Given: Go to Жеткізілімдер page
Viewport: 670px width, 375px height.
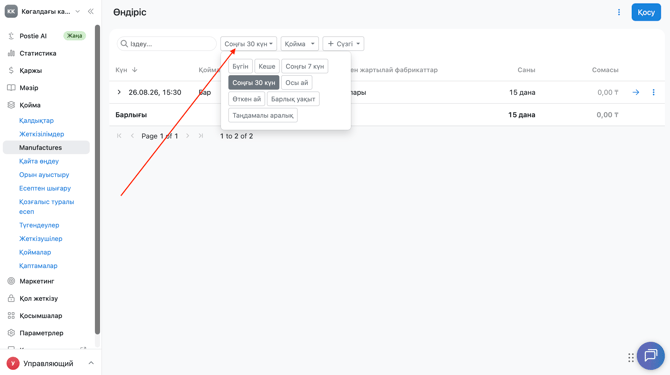Looking at the screenshot, I should tap(41, 134).
